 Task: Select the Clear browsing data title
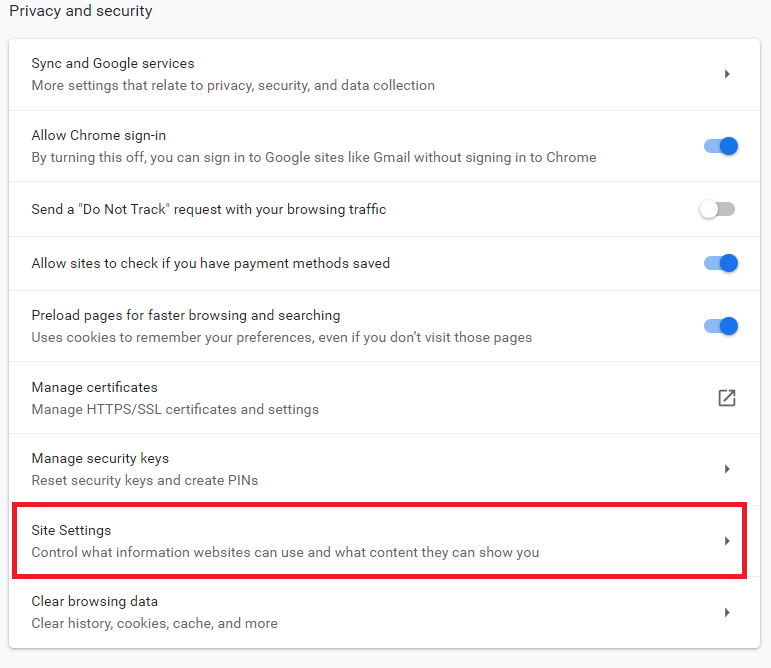[94, 601]
